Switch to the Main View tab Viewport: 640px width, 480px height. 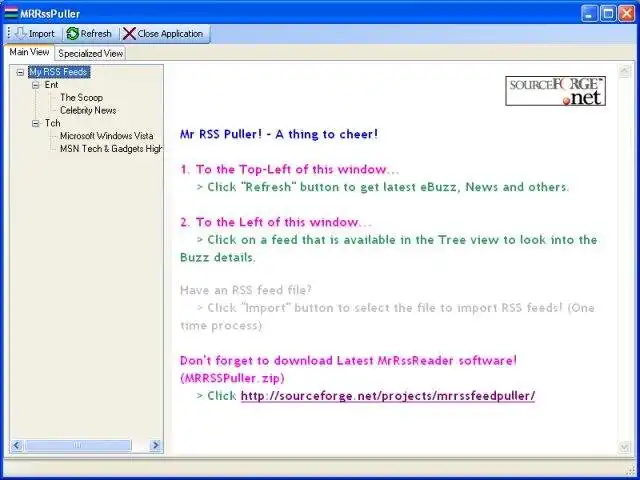pyautogui.click(x=29, y=52)
